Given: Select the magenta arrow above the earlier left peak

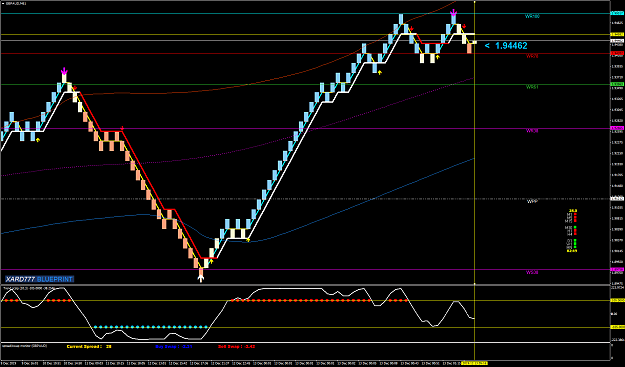Looking at the screenshot, I should (x=64, y=72).
